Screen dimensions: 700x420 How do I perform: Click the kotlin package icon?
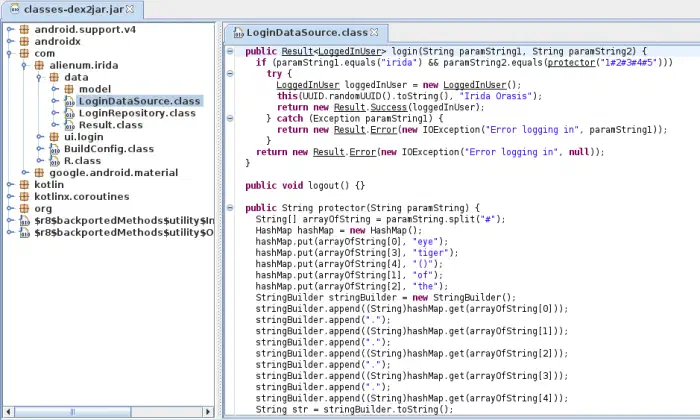[x=24, y=185]
